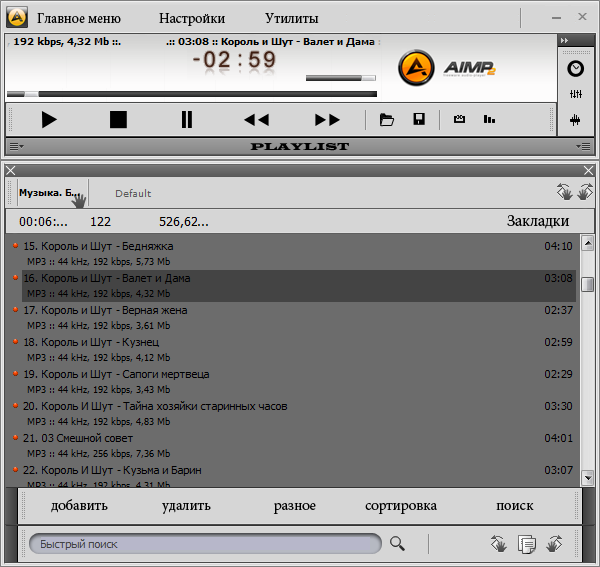Image resolution: width=600 pixels, height=567 pixels.
Task: Open the Настройки menu
Action: (x=192, y=18)
